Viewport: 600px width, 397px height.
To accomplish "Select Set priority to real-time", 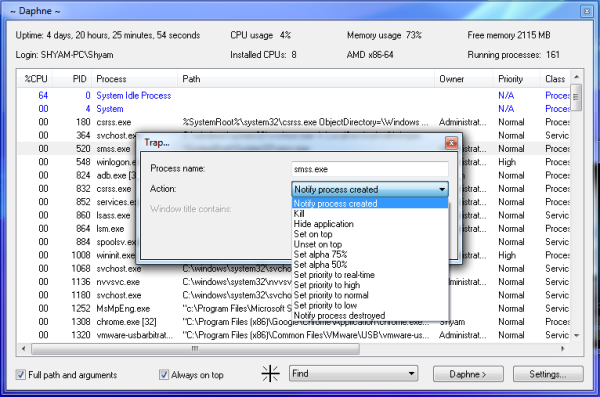I will coord(334,275).
